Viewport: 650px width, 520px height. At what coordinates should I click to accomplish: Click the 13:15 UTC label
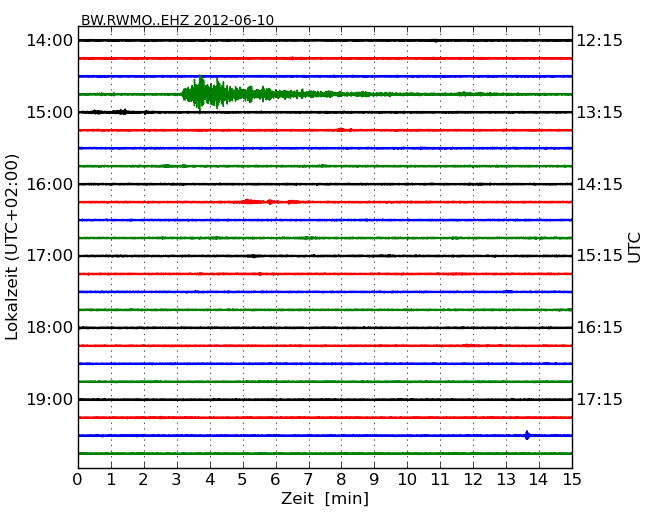[x=600, y=112]
